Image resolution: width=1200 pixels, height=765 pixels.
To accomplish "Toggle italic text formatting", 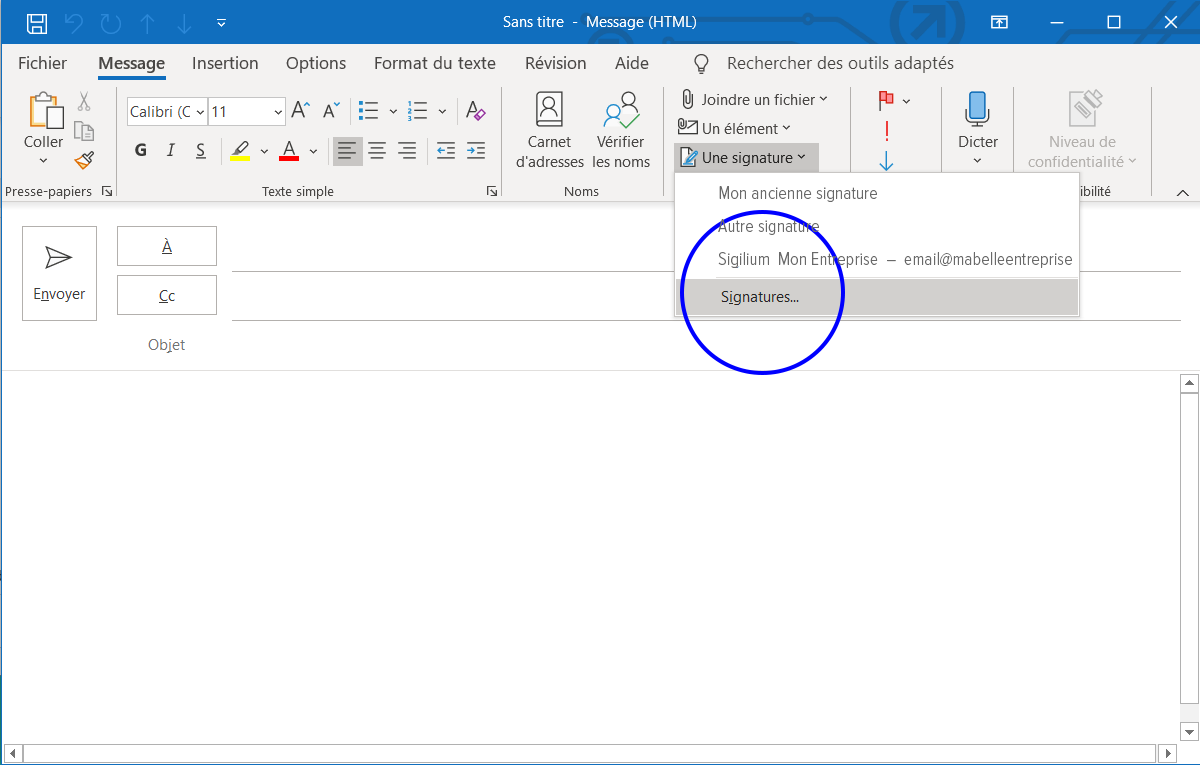I will [x=171, y=151].
